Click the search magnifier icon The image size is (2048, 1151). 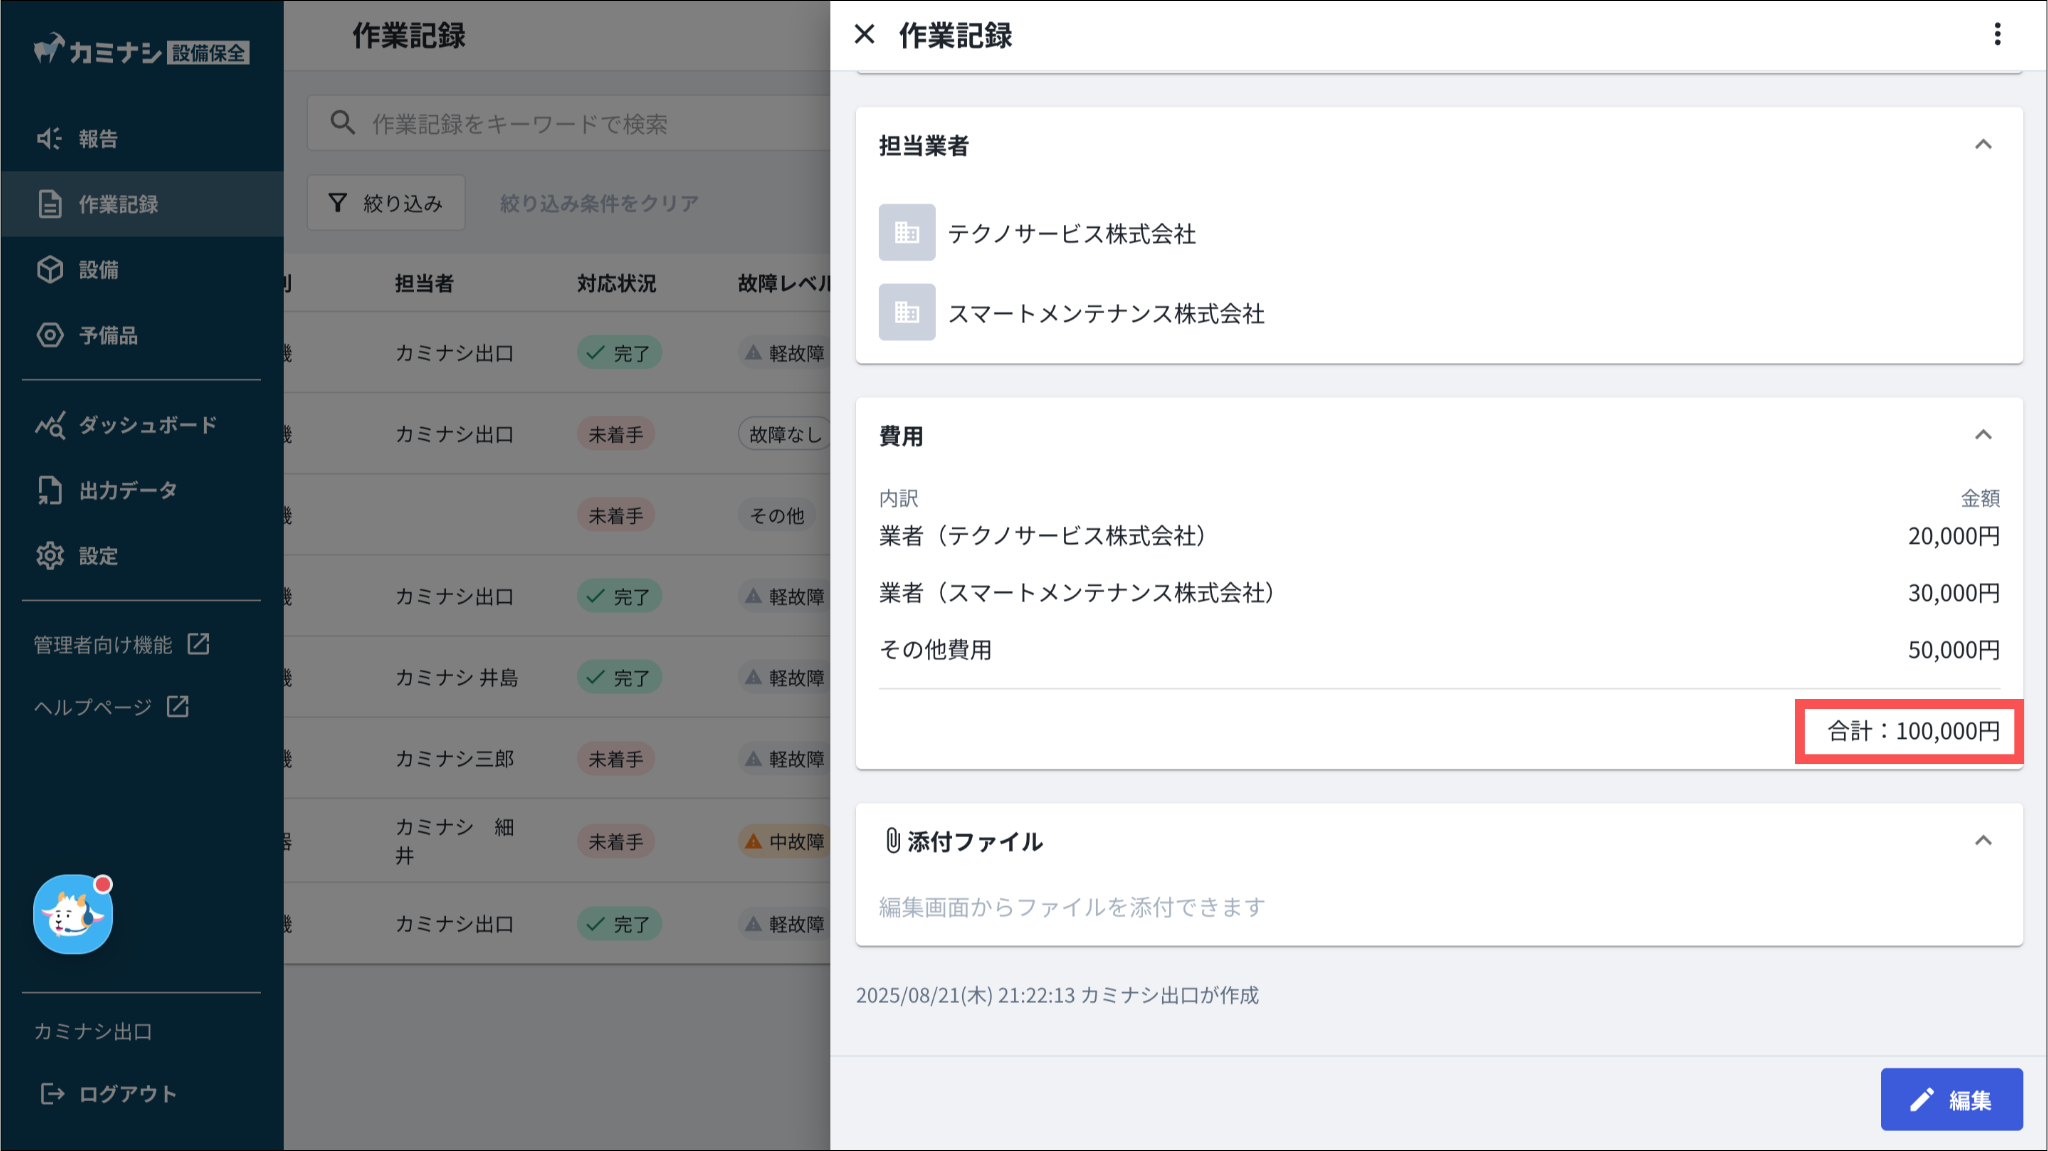pos(343,123)
